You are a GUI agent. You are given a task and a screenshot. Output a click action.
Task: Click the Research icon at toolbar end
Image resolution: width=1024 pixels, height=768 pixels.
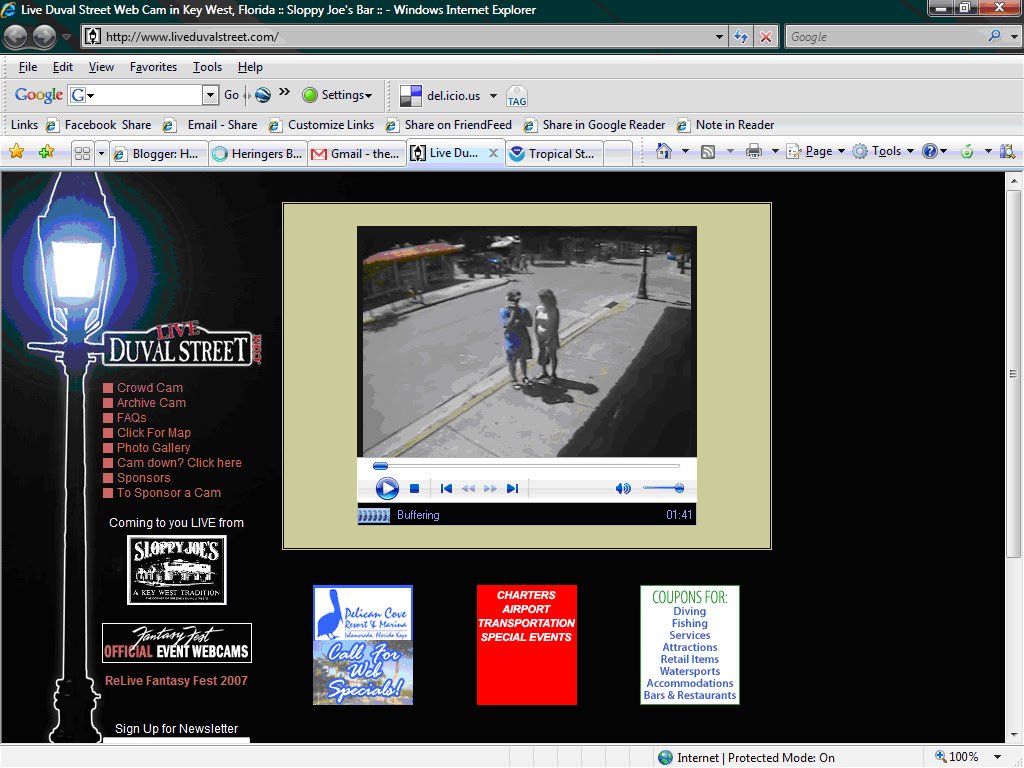1007,152
